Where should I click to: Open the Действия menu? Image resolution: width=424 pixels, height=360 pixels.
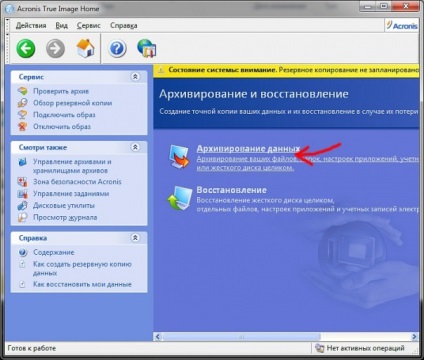tap(31, 26)
